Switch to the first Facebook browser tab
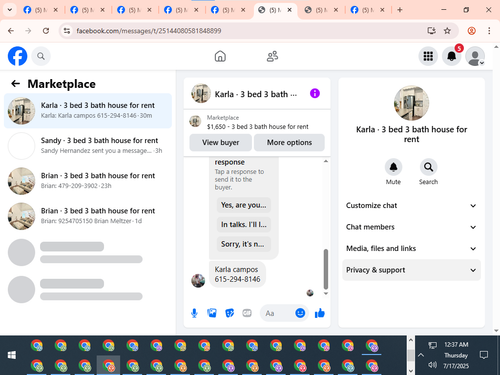Image resolution: width=500 pixels, height=375 pixels. point(41,10)
